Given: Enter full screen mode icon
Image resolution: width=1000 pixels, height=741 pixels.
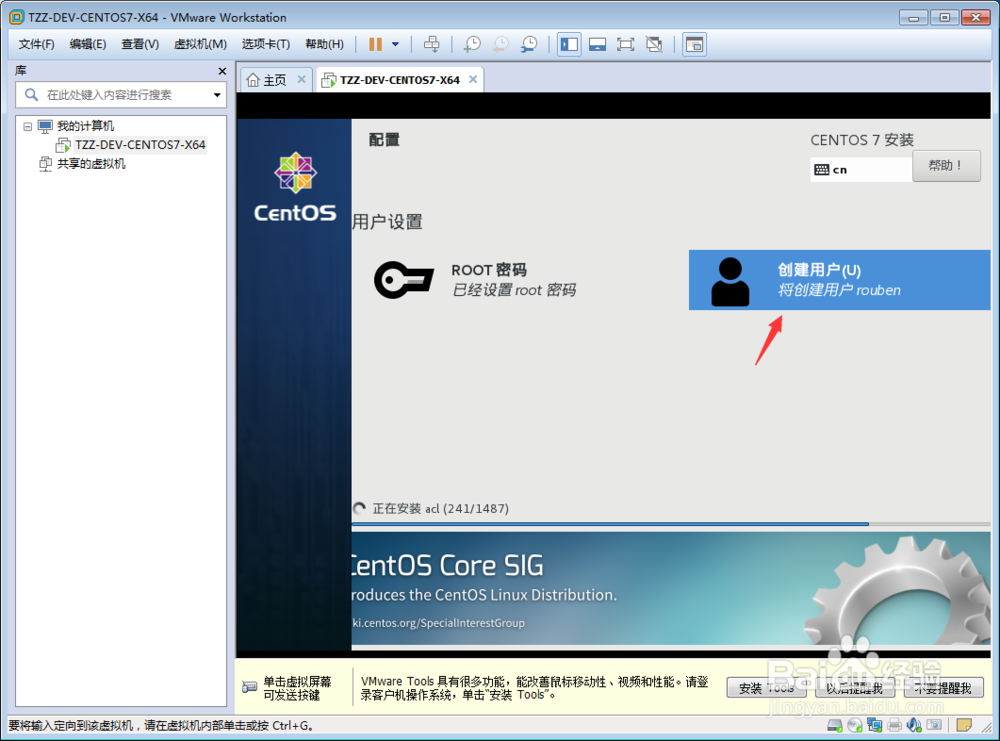Looking at the screenshot, I should coord(626,44).
